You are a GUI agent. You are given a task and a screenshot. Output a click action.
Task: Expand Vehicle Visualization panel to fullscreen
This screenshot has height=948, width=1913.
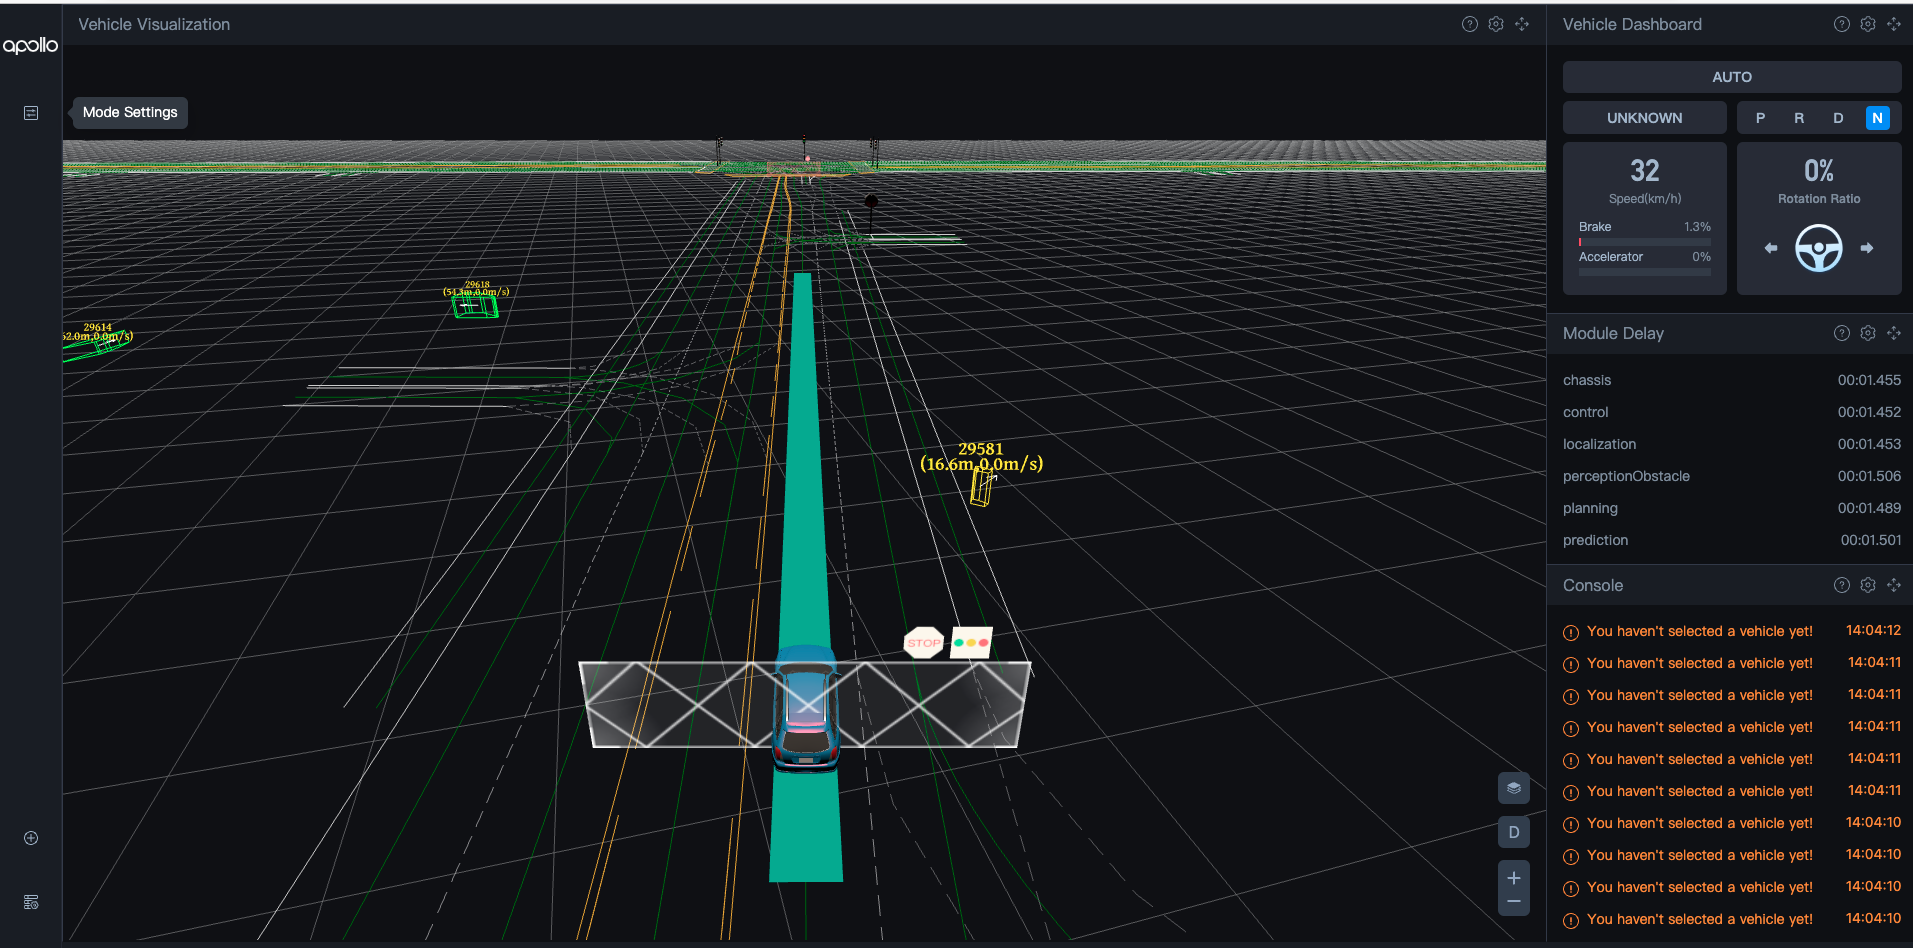click(x=1522, y=24)
